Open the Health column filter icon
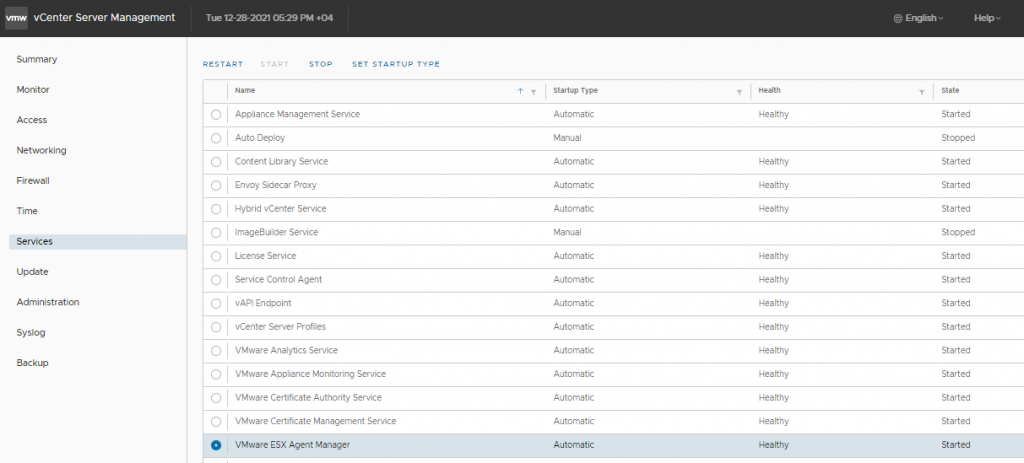The image size is (1024, 463). click(x=921, y=92)
